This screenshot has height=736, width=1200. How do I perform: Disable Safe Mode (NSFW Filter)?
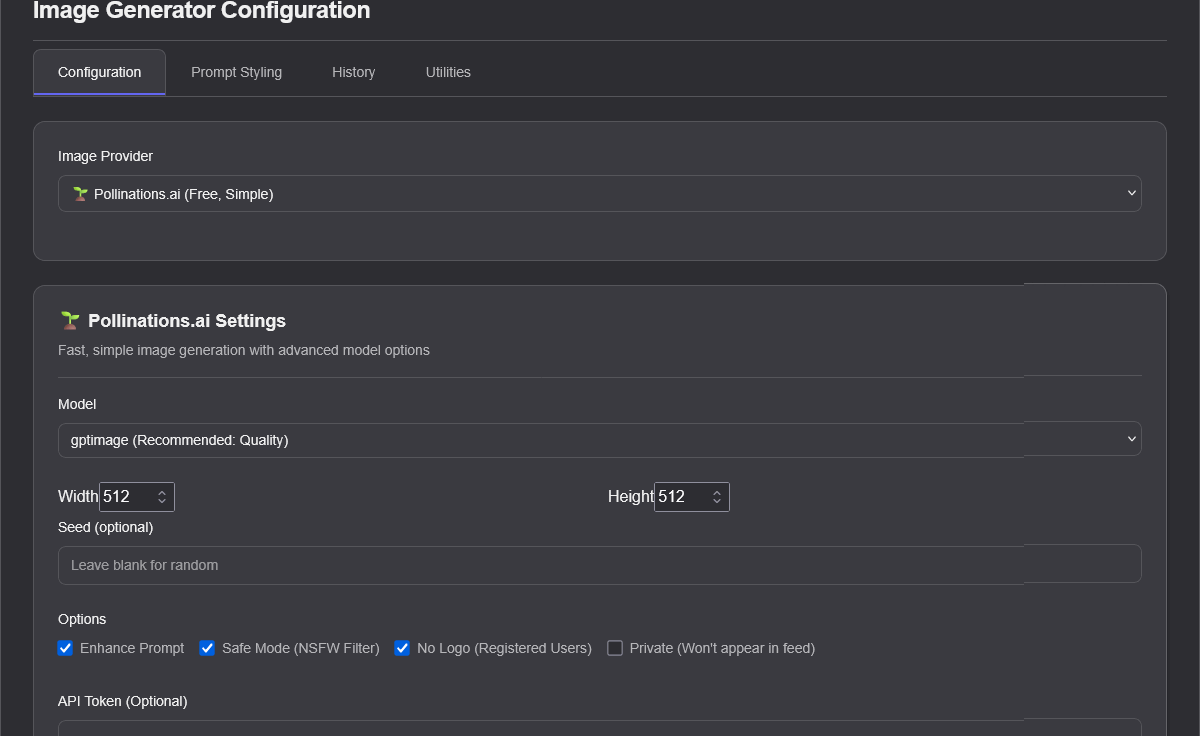pos(207,648)
